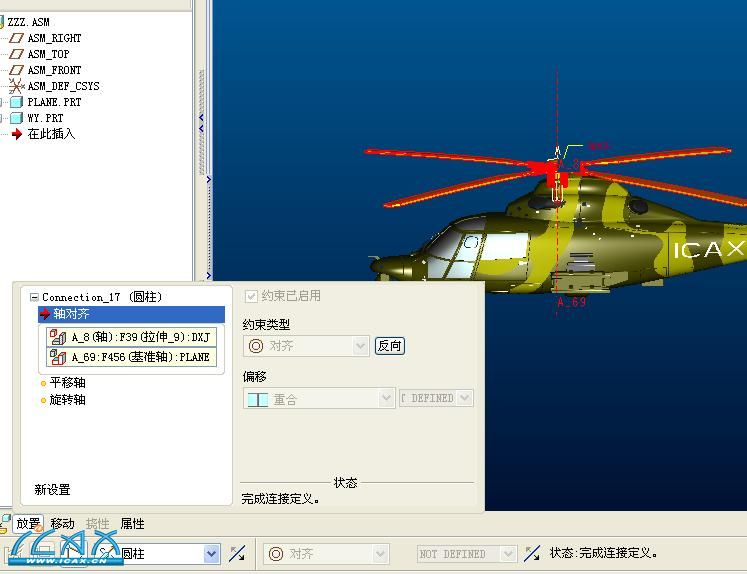Viewport: 747px width, 574px height.
Task: Click the first left-pointing panel collapse arrow
Action: (x=201, y=117)
